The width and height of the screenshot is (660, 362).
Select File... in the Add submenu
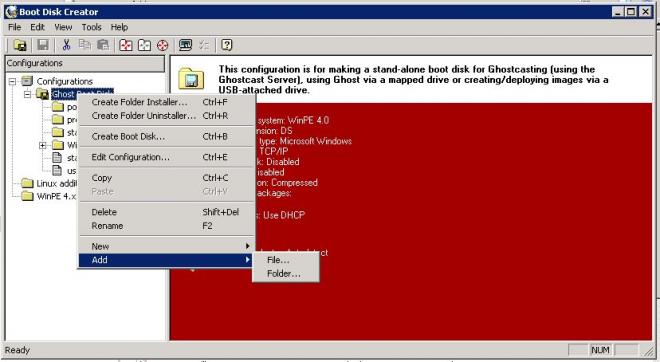(x=286, y=260)
